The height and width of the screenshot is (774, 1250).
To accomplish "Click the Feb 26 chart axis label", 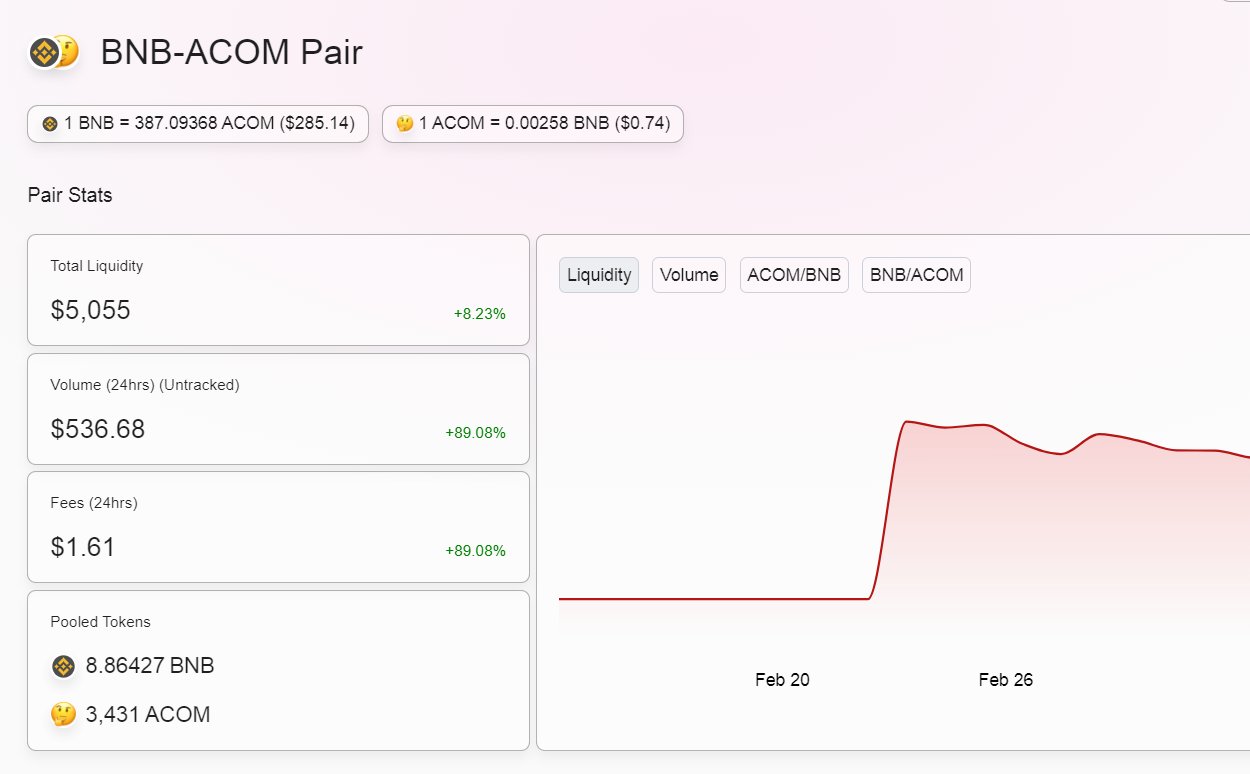I will click(x=1006, y=680).
